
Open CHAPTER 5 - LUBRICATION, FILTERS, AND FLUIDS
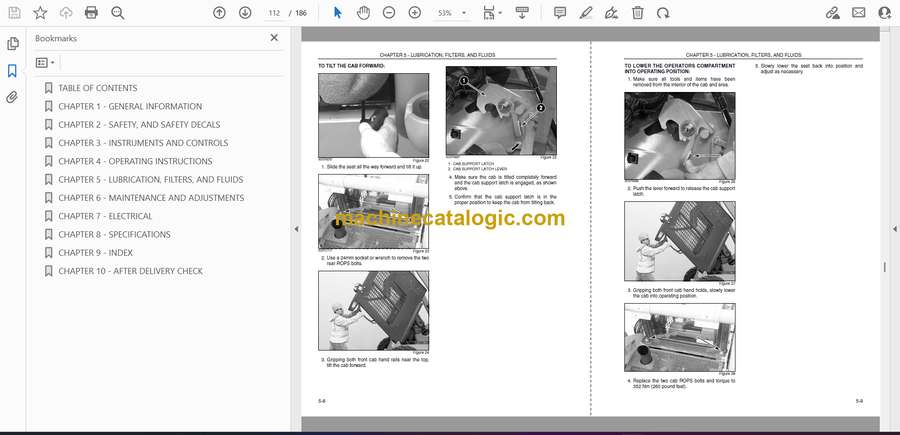(x=150, y=180)
